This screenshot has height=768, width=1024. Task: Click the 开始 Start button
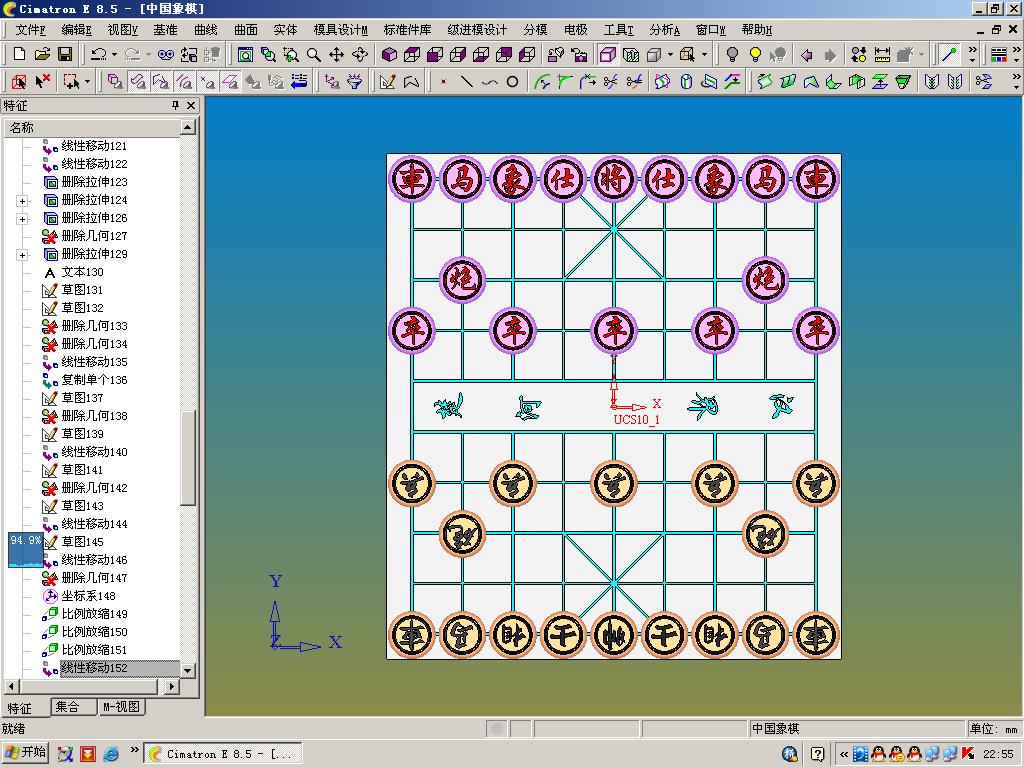tap(25, 753)
